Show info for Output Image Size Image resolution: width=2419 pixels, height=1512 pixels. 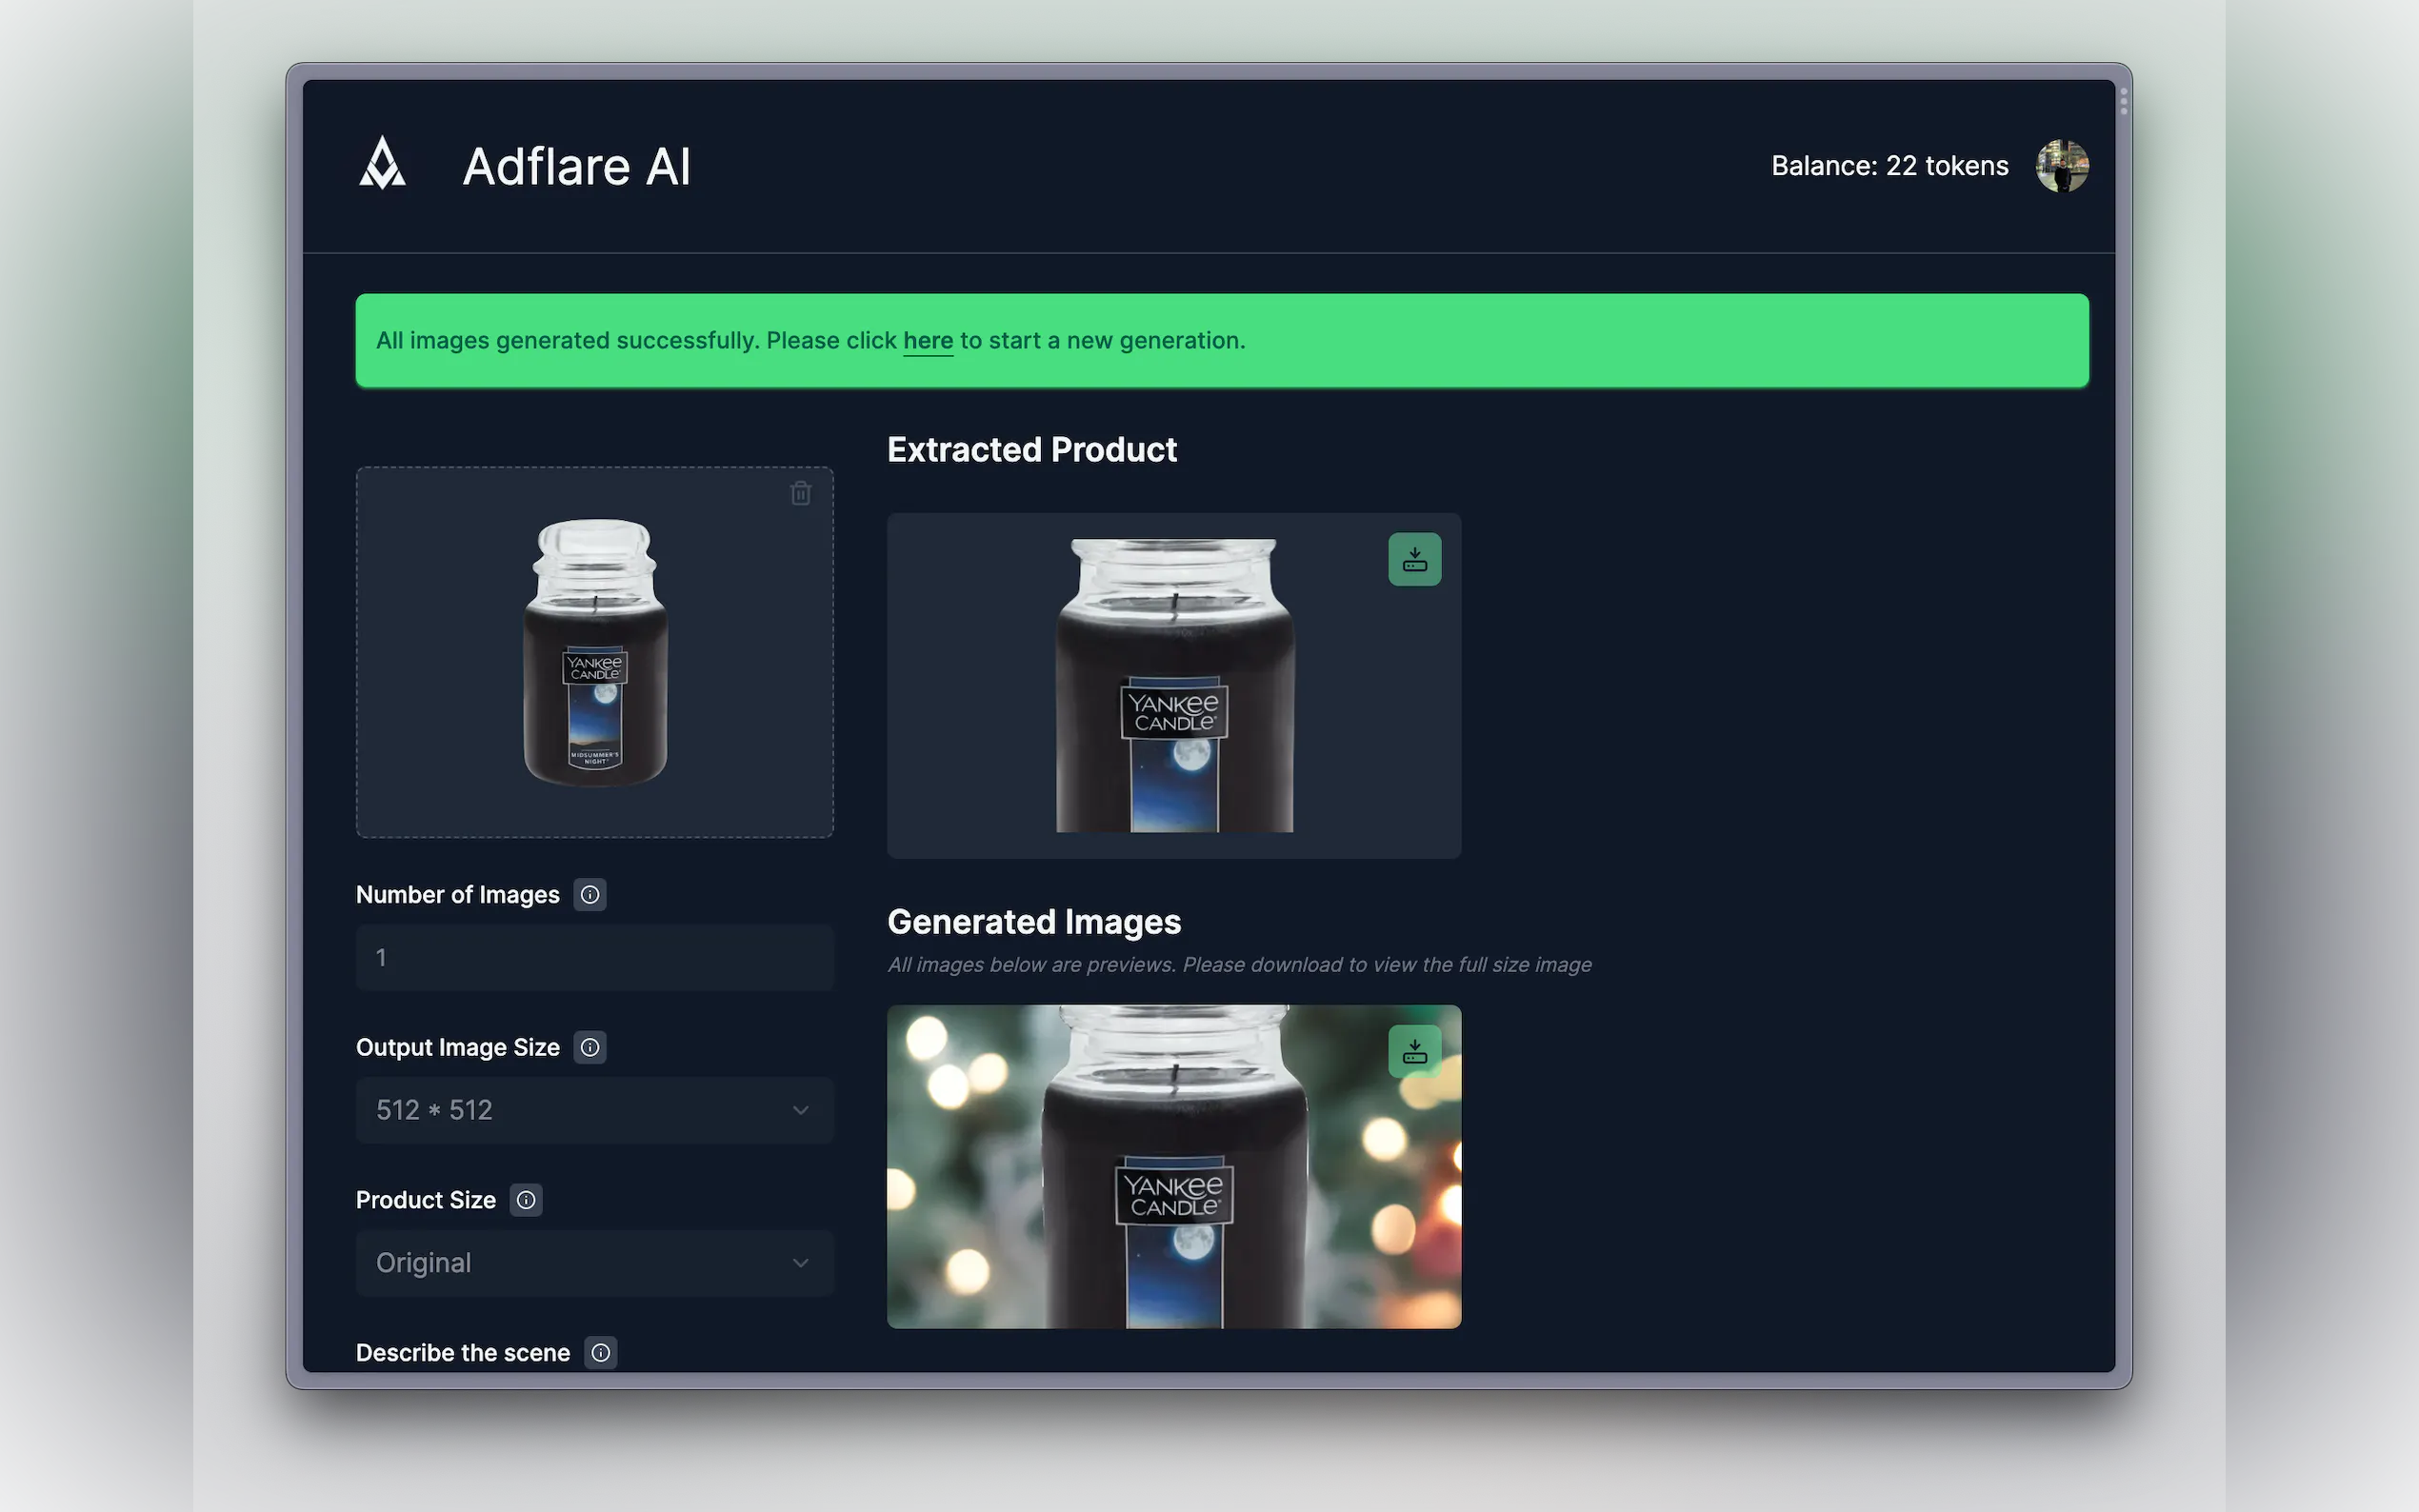(590, 1047)
